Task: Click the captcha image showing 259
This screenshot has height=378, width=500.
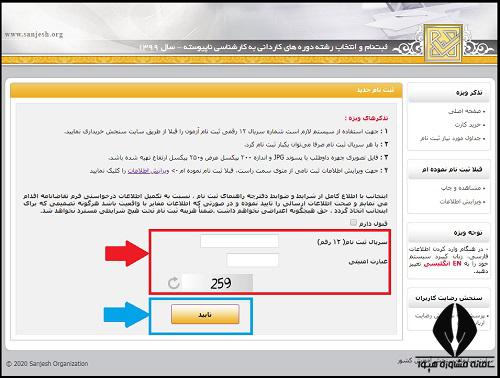Action: tap(218, 283)
